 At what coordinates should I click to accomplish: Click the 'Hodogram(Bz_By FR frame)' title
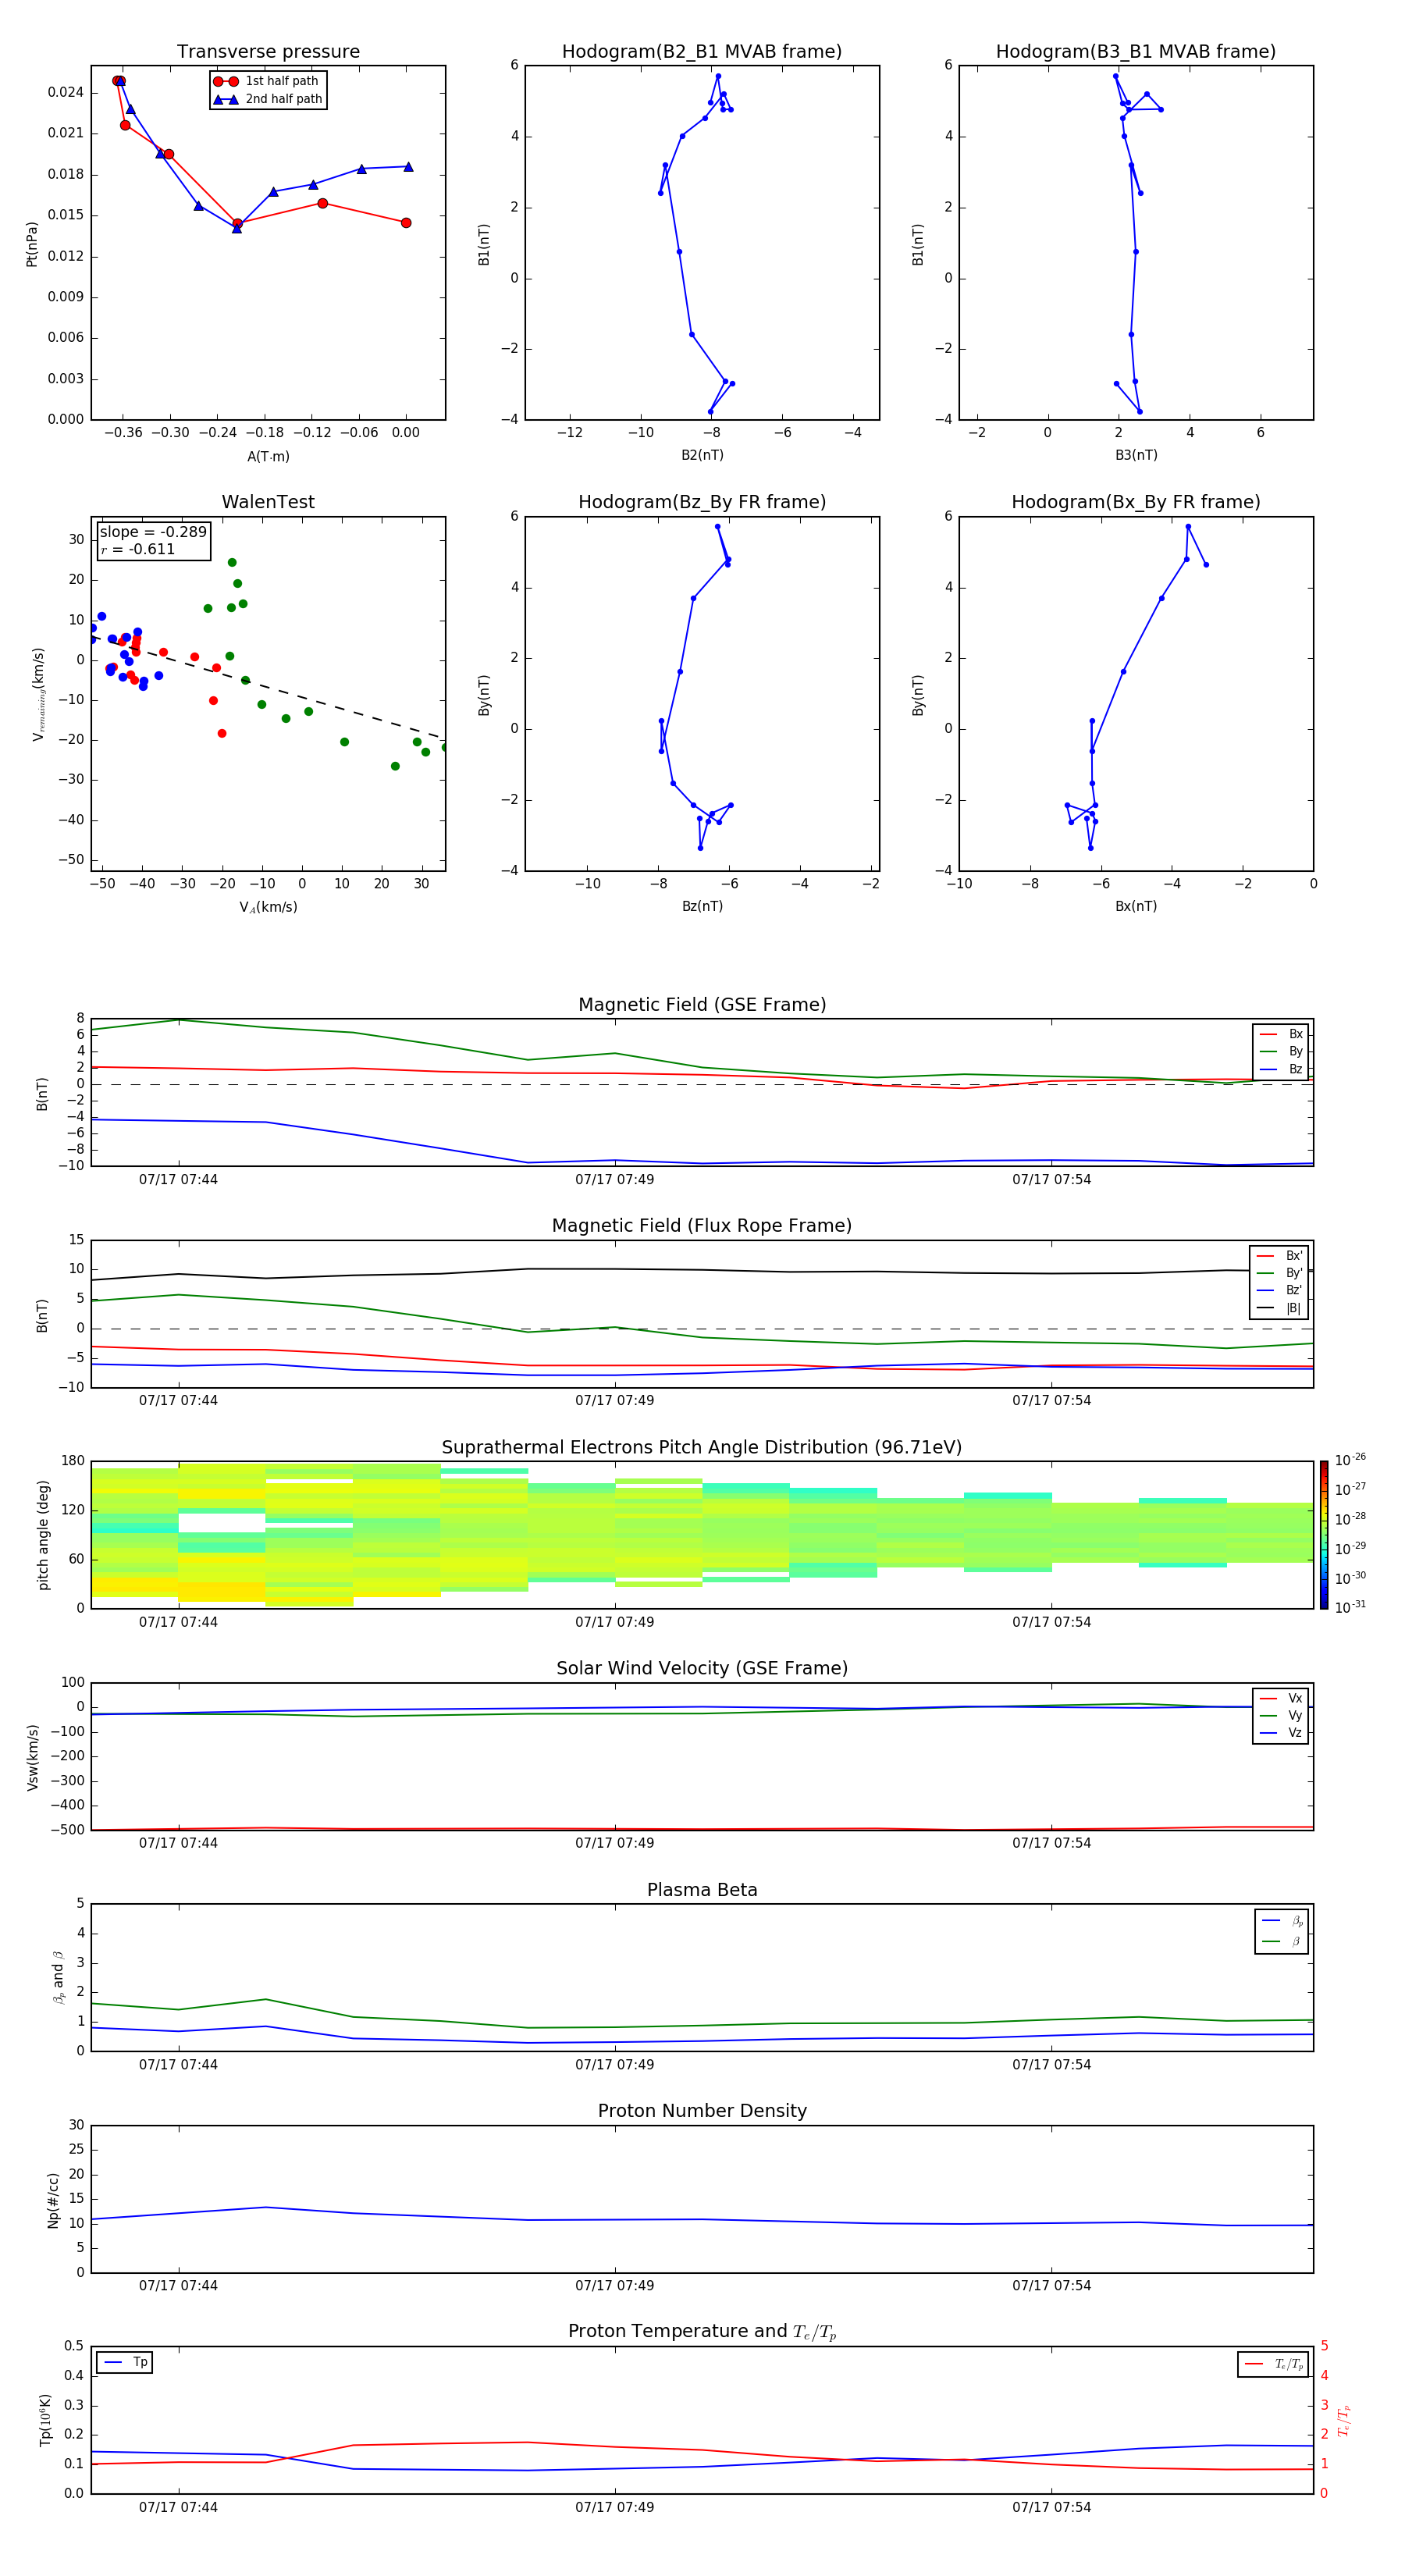coord(702,502)
